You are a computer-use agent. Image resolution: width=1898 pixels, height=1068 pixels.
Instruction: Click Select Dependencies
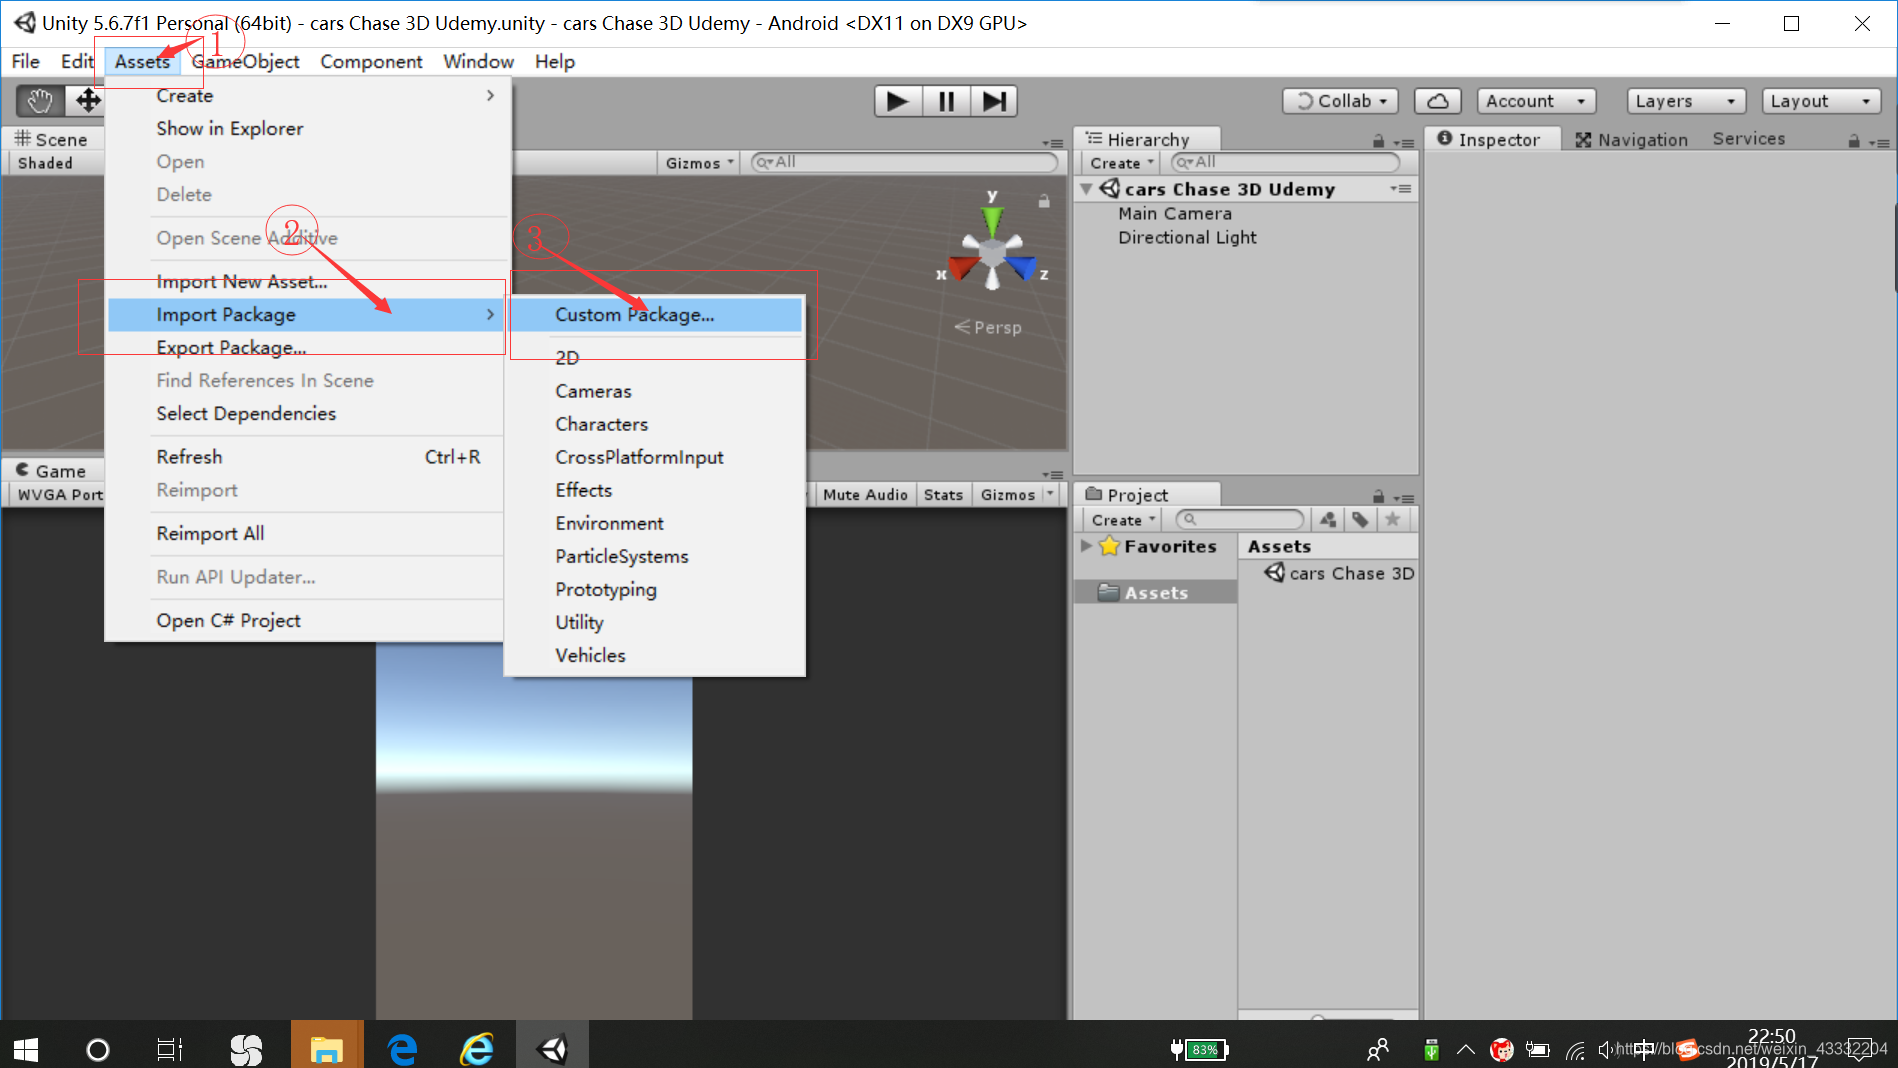click(x=306, y=414)
